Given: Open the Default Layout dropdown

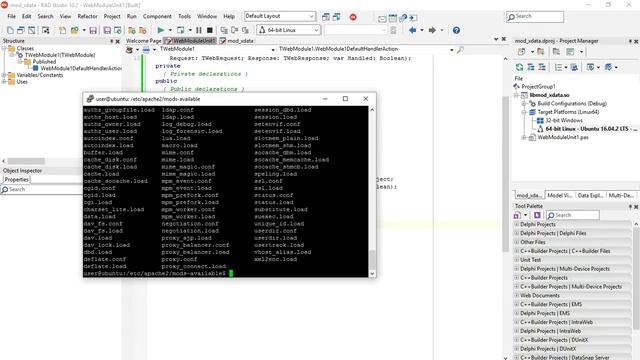Looking at the screenshot, I should pos(311,16).
